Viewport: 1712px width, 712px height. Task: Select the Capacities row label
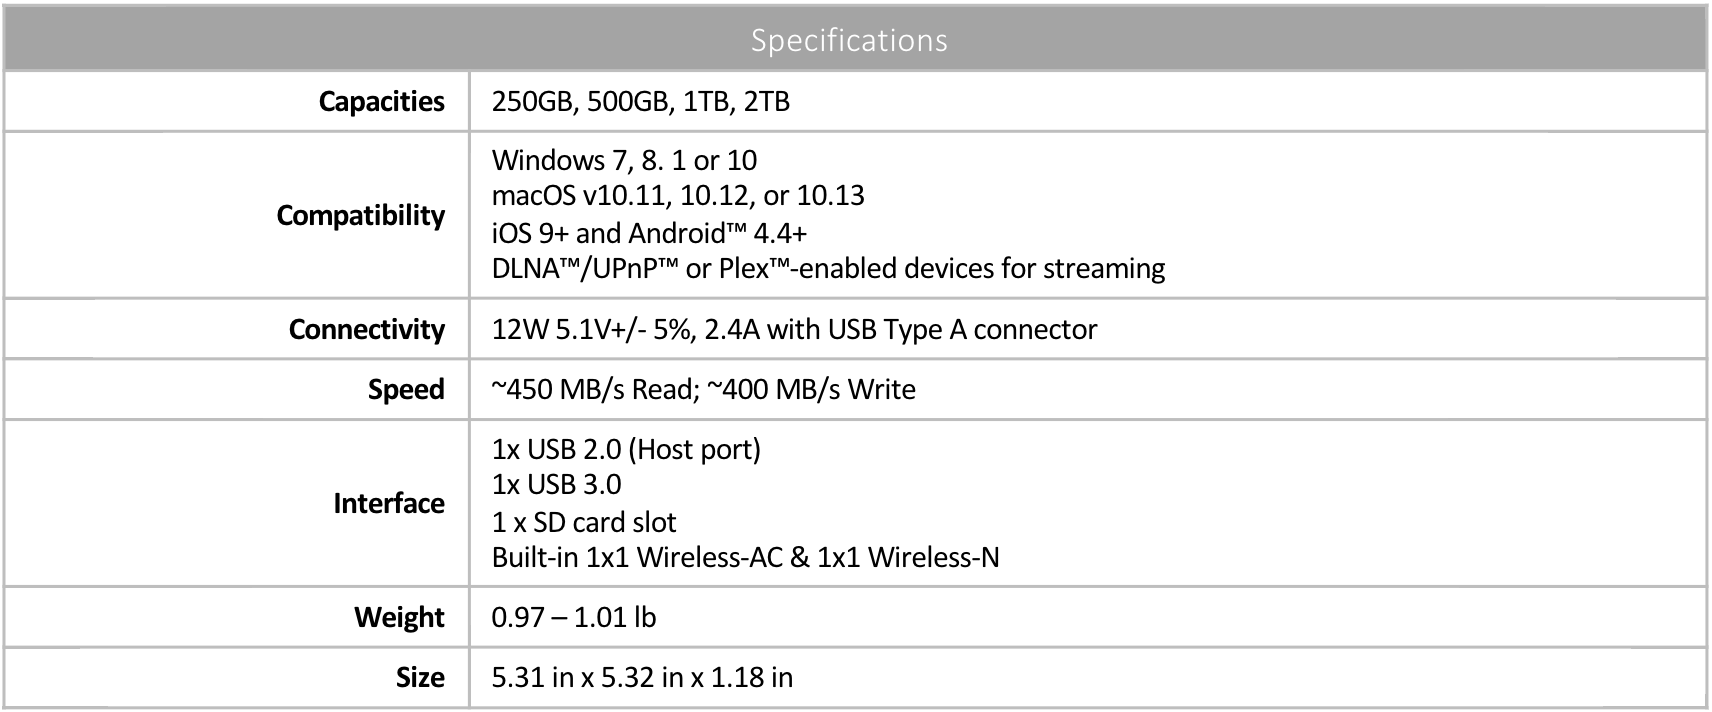(x=381, y=102)
